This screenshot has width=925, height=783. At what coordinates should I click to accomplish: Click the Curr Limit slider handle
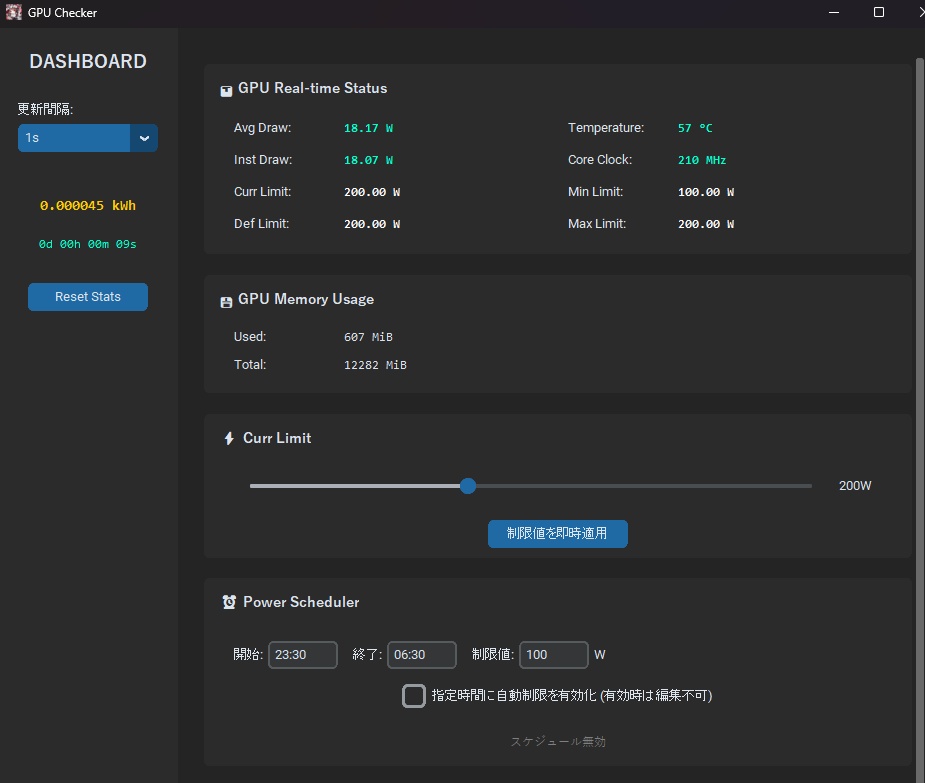coord(468,486)
